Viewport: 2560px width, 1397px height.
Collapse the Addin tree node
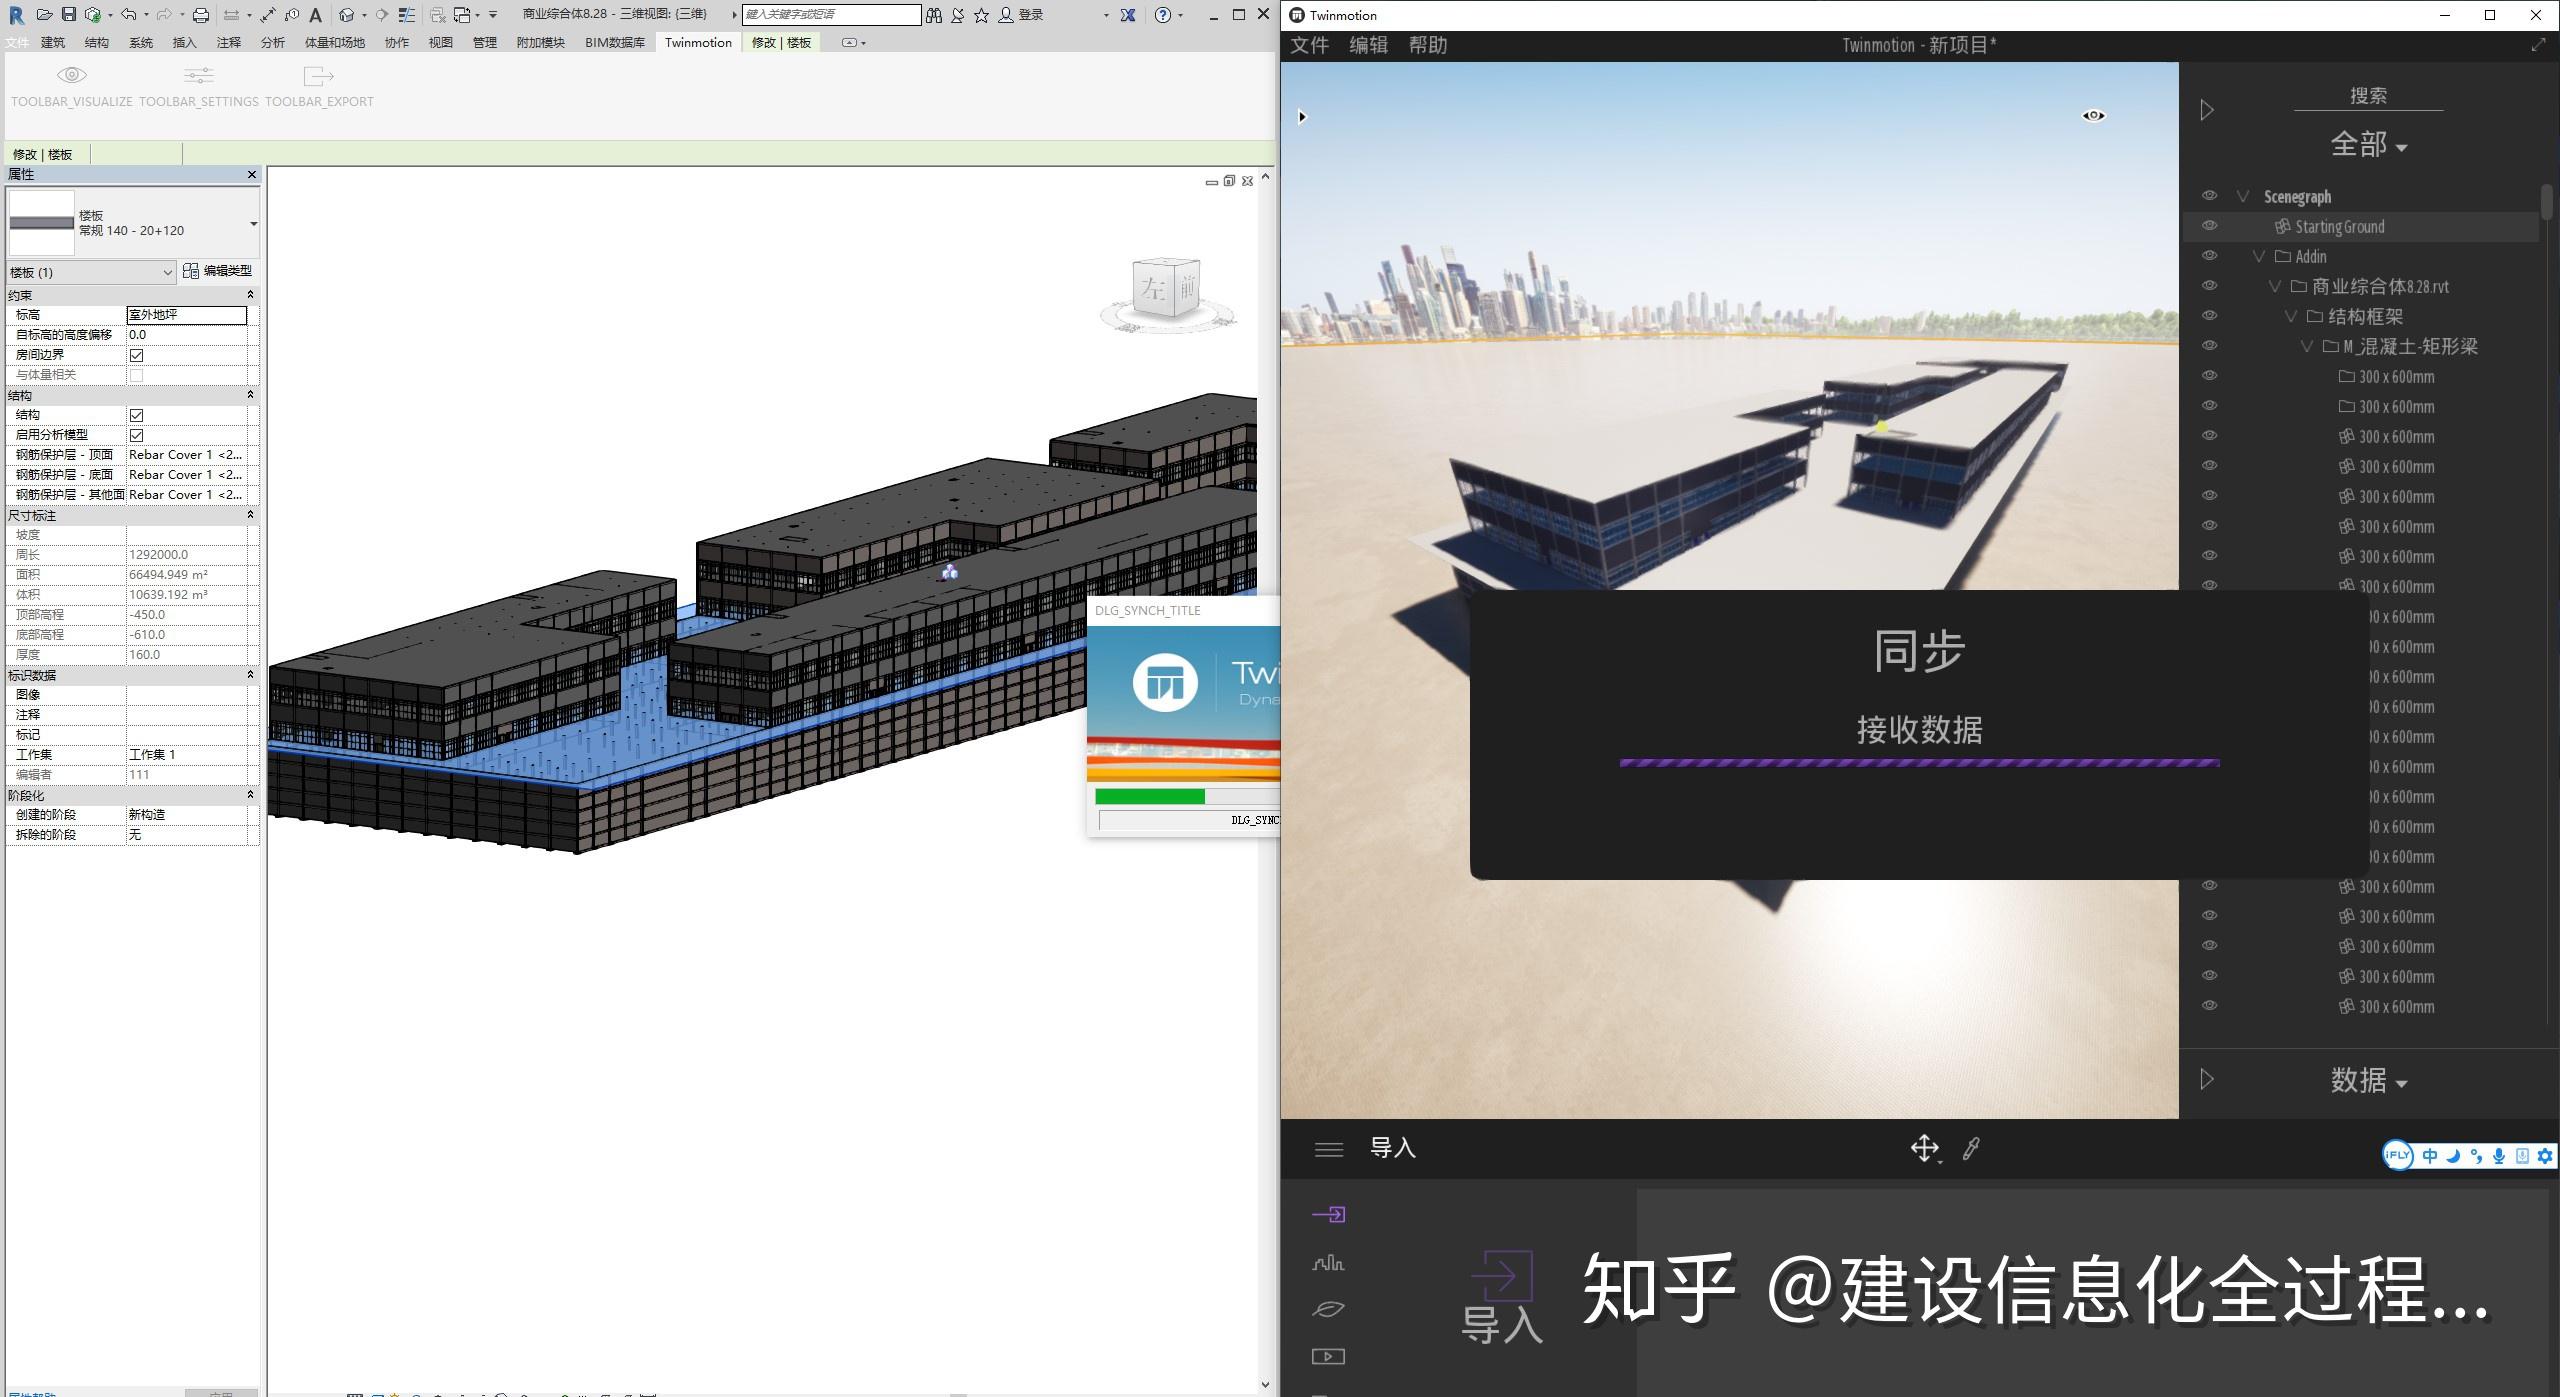(2259, 257)
